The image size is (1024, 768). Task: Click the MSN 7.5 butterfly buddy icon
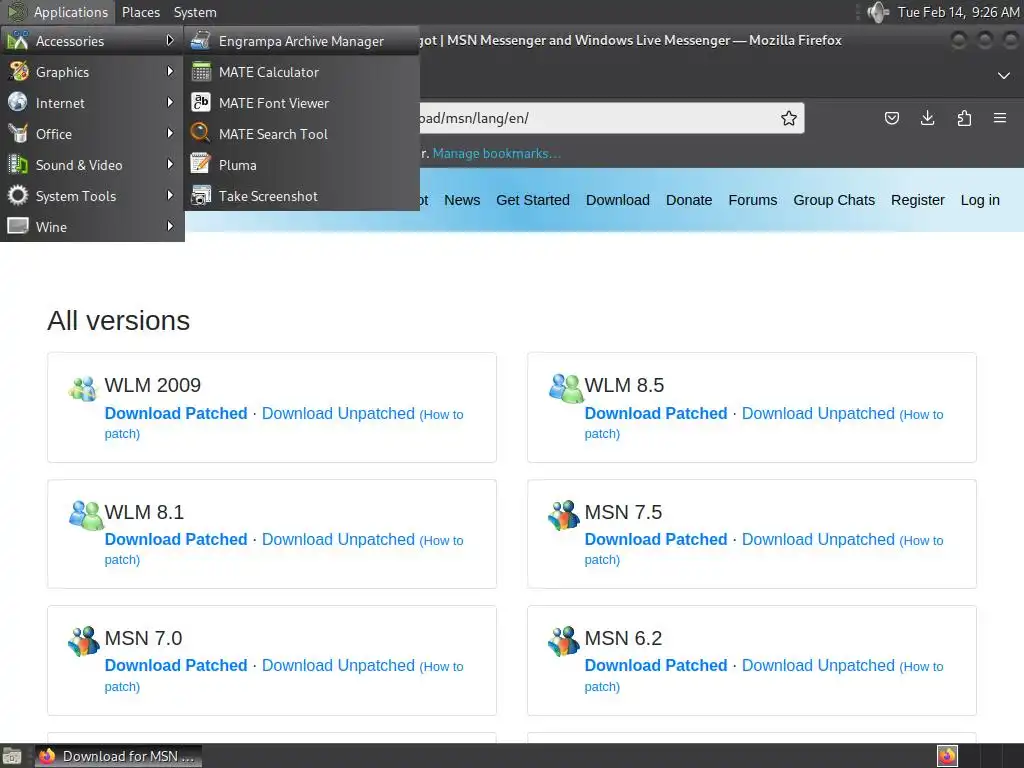tap(564, 515)
